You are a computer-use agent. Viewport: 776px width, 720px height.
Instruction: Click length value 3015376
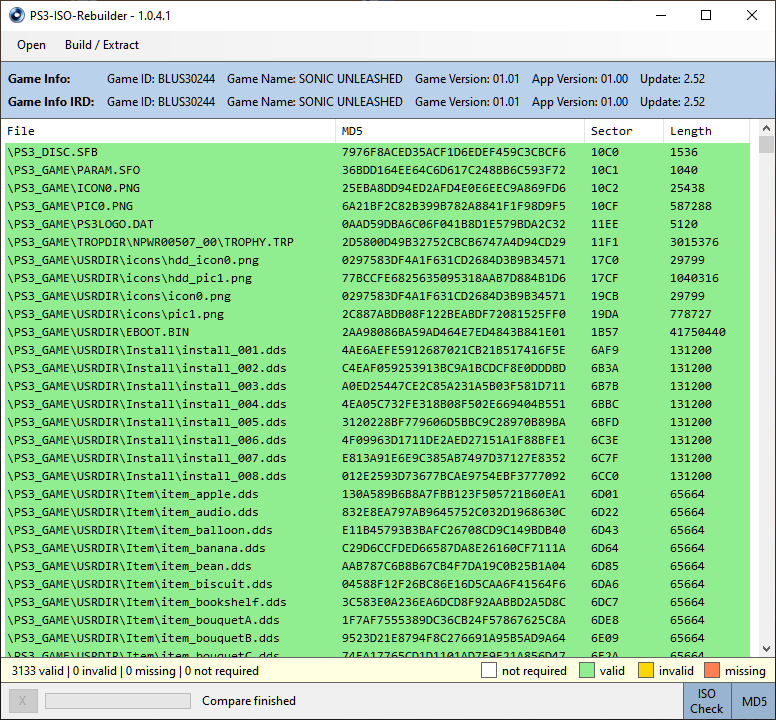click(x=694, y=242)
